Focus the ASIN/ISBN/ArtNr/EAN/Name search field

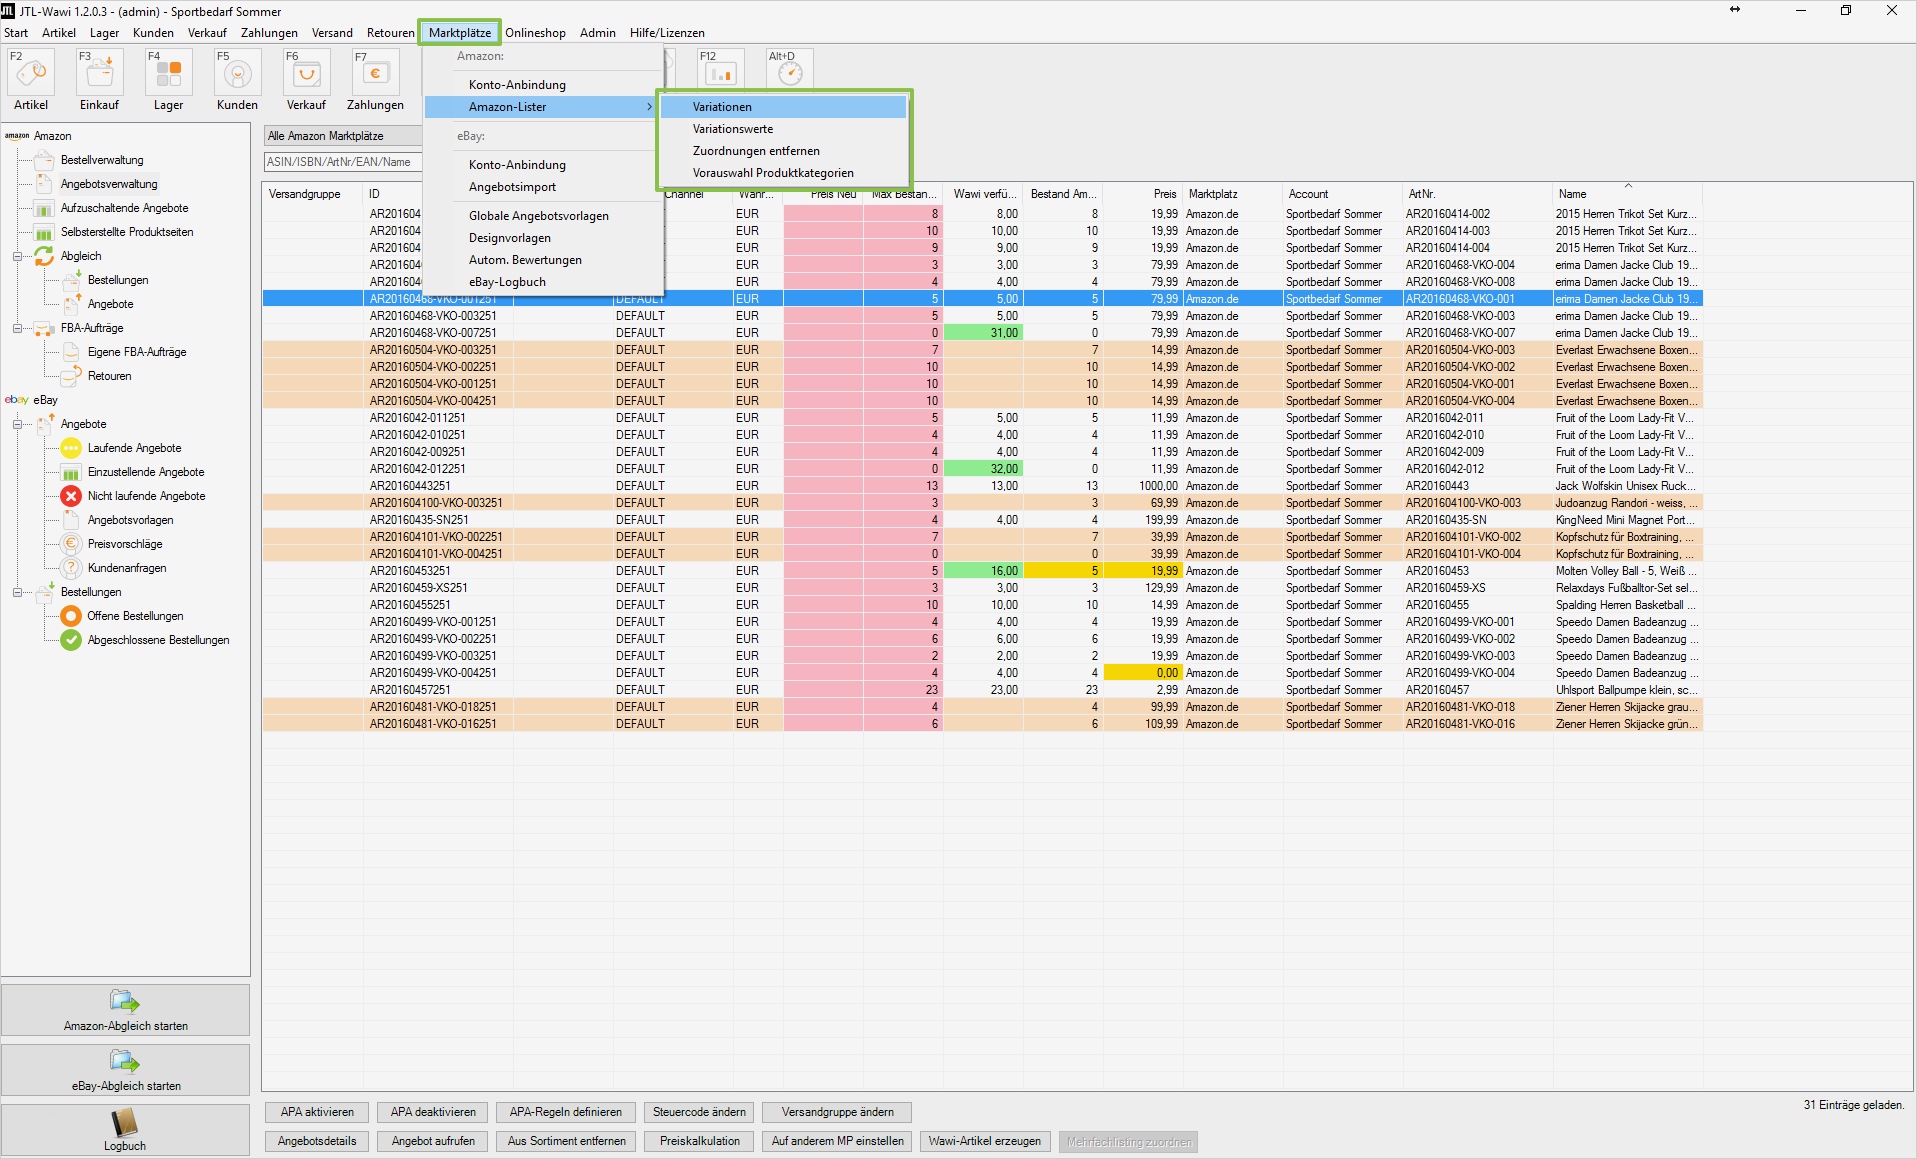(343, 162)
